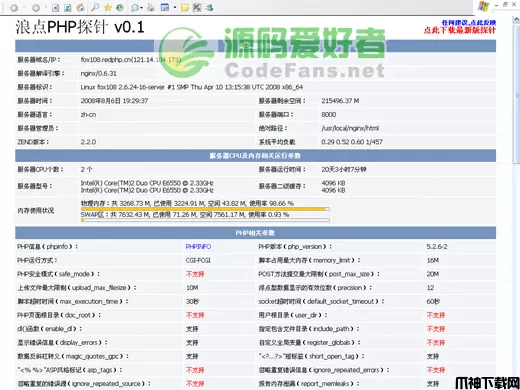The height and width of the screenshot is (390, 520).
Task: Select the post_max_size value 20M
Action: (x=433, y=274)
